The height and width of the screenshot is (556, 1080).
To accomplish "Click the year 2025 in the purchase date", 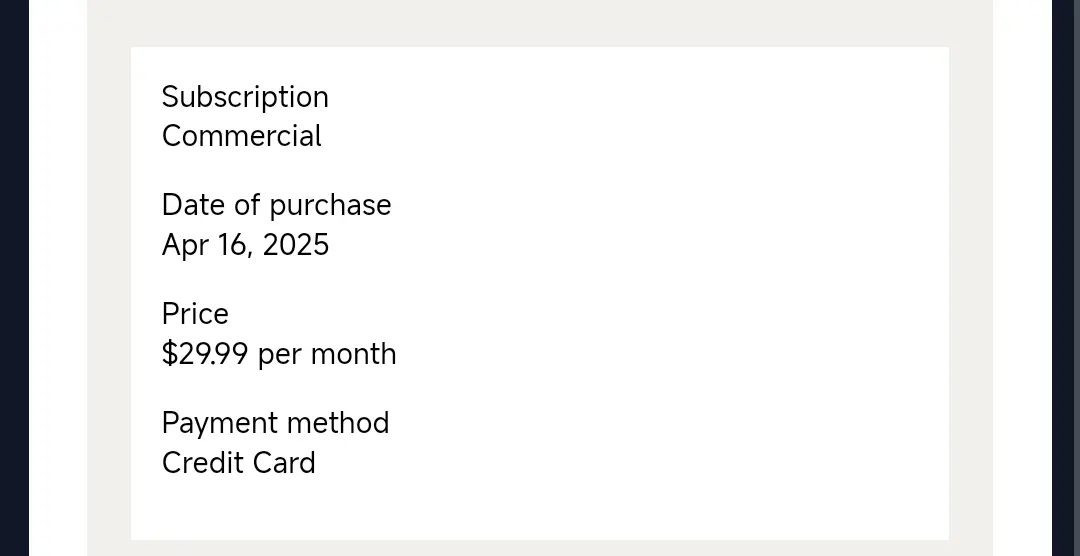I will click(296, 245).
